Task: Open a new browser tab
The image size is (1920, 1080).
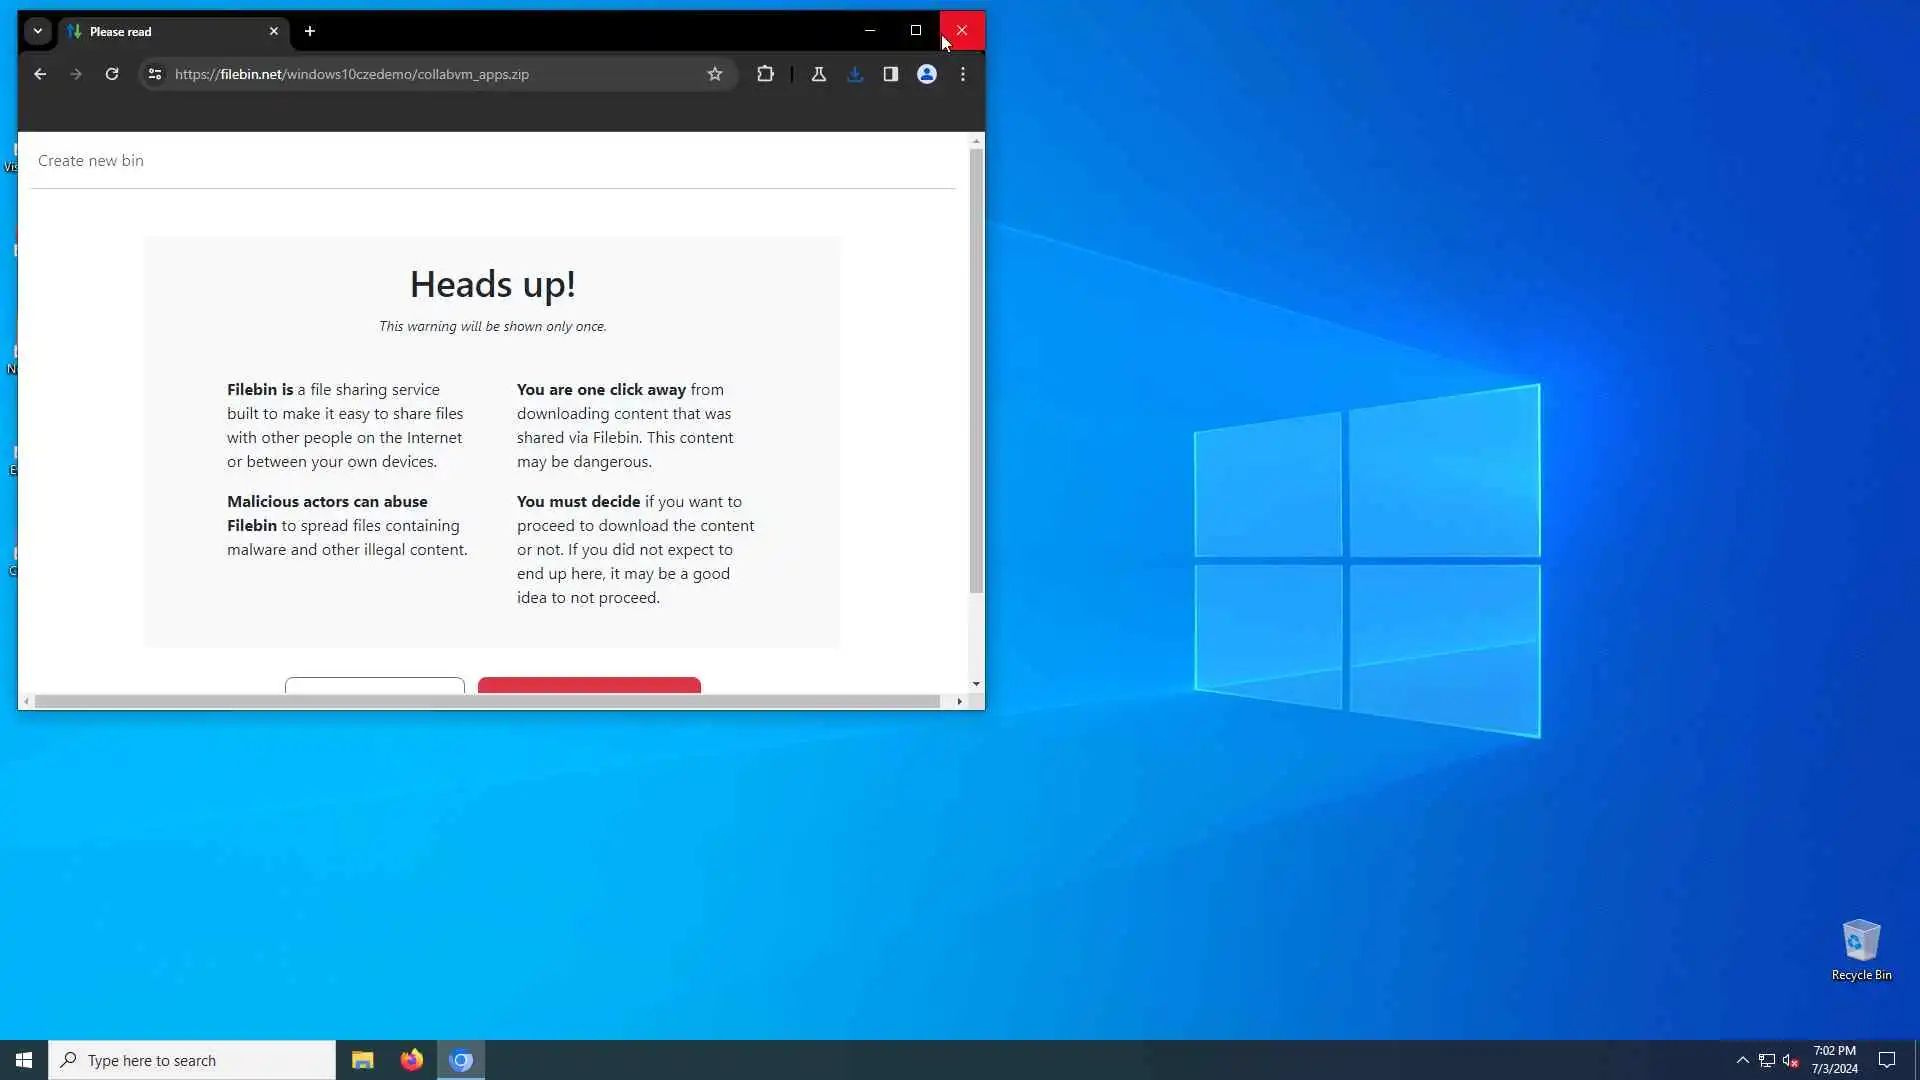Action: (310, 31)
